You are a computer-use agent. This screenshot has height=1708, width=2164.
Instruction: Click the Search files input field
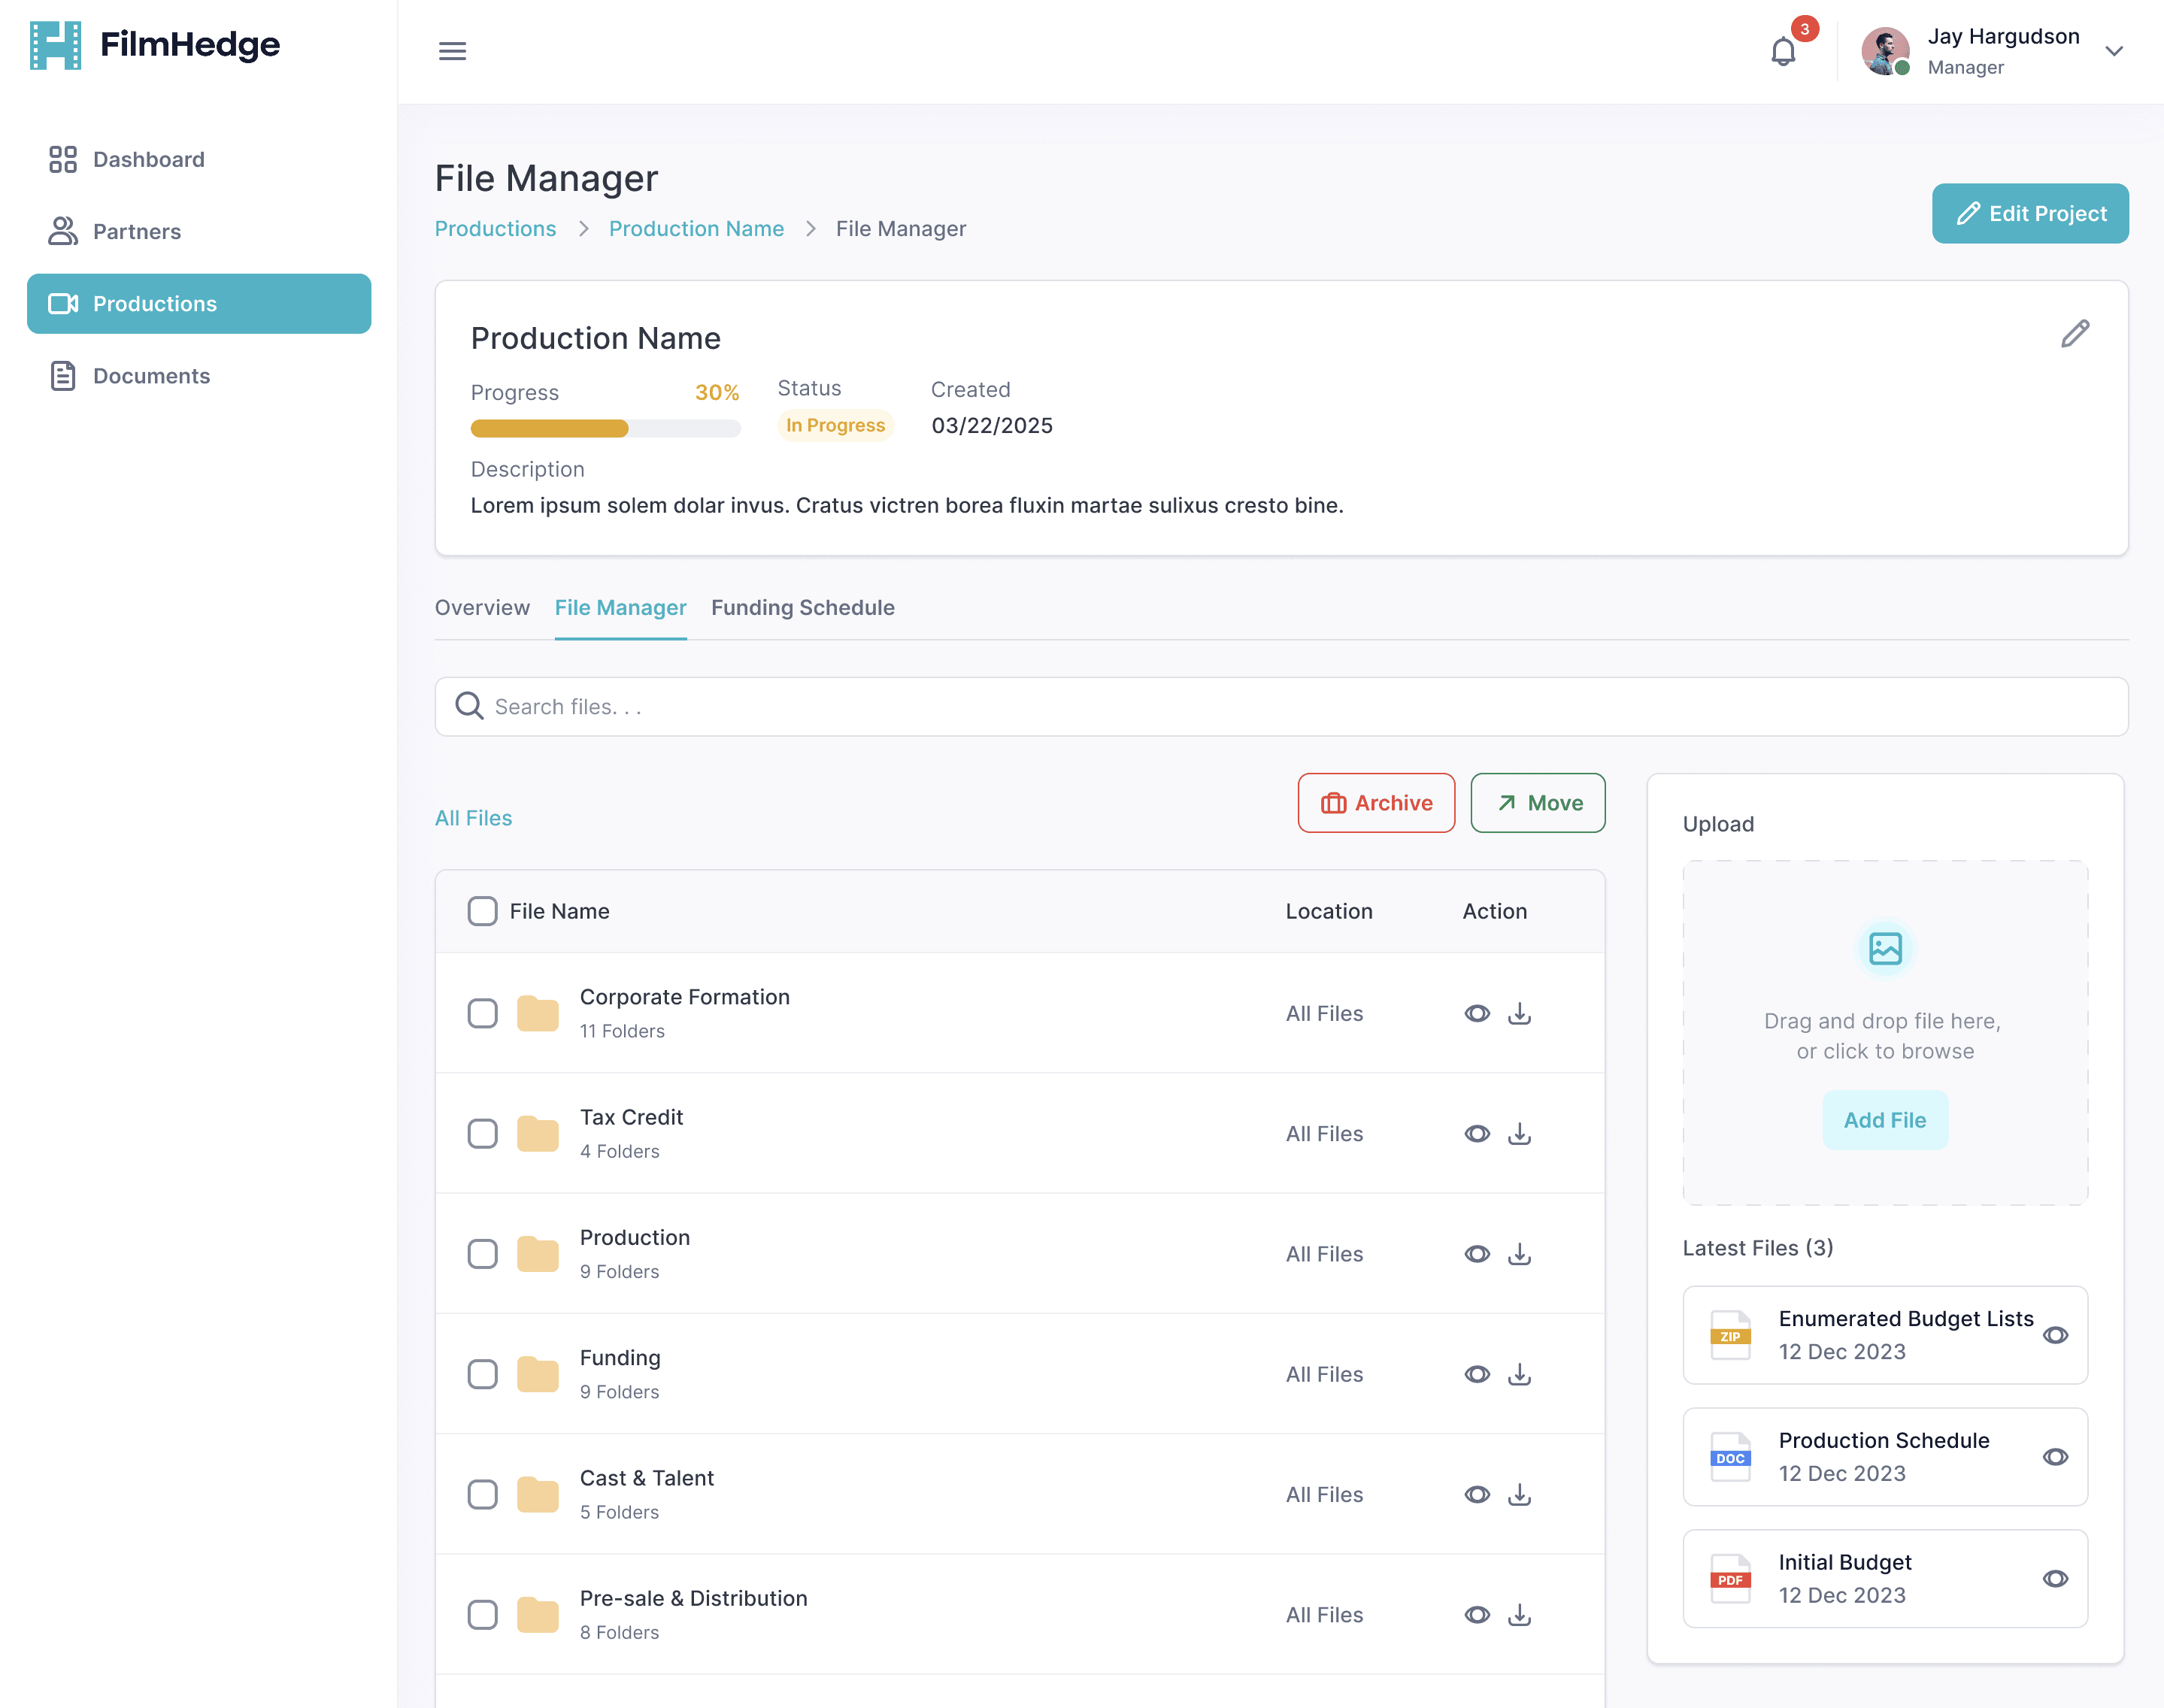[x=1281, y=707]
